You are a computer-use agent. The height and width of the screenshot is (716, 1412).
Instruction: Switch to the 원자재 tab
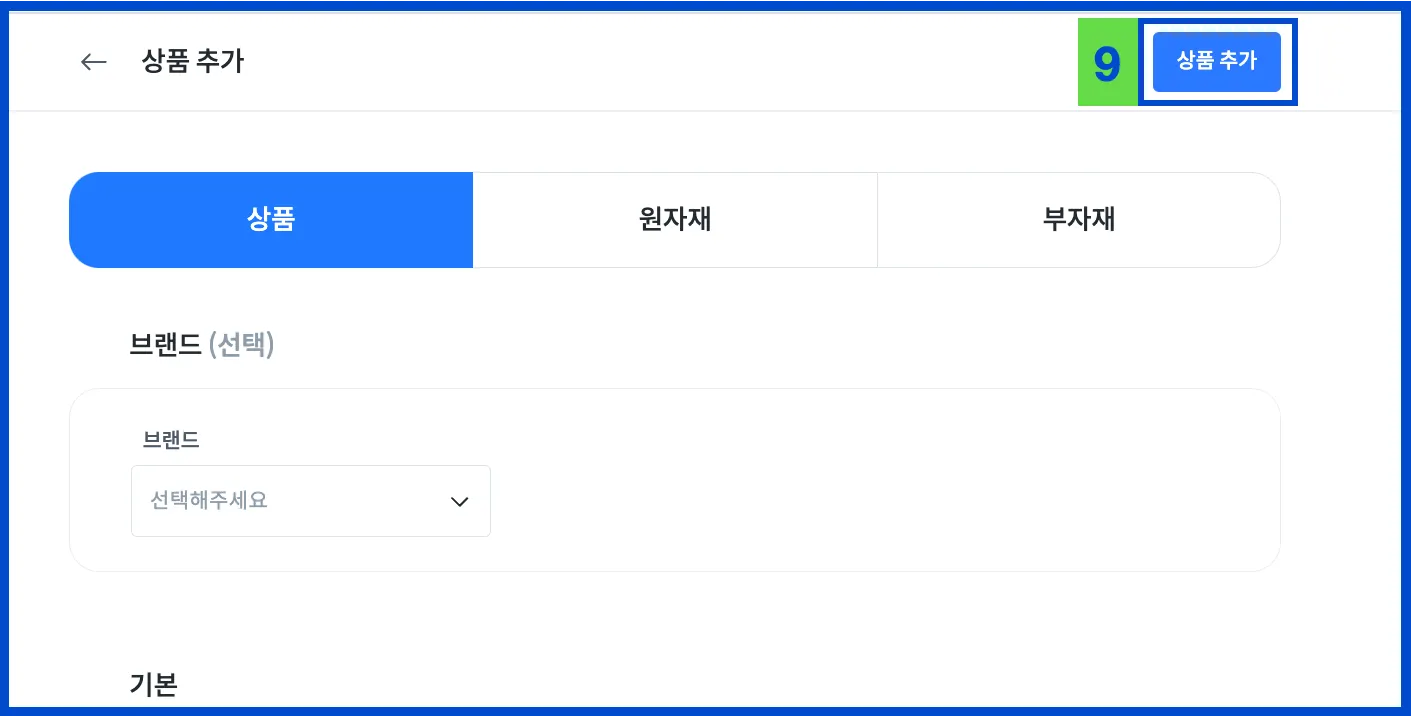(675, 220)
